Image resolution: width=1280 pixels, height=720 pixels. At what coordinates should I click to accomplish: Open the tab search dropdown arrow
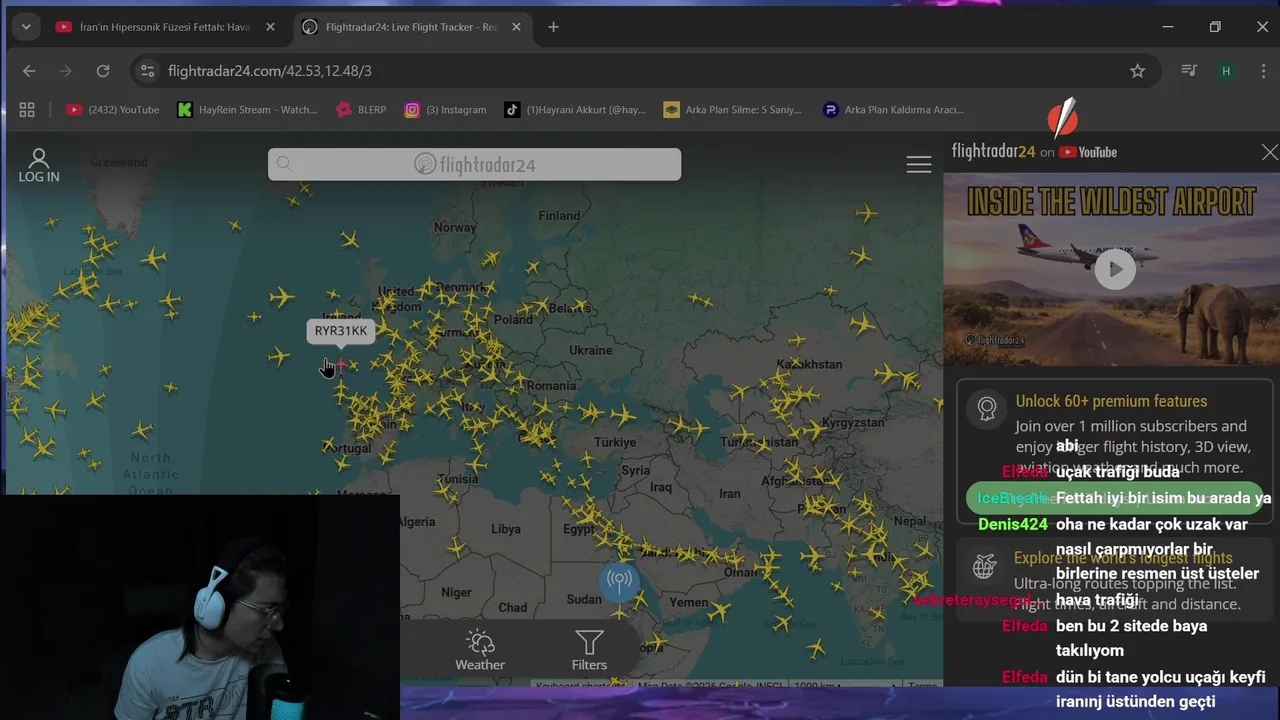pos(26,27)
